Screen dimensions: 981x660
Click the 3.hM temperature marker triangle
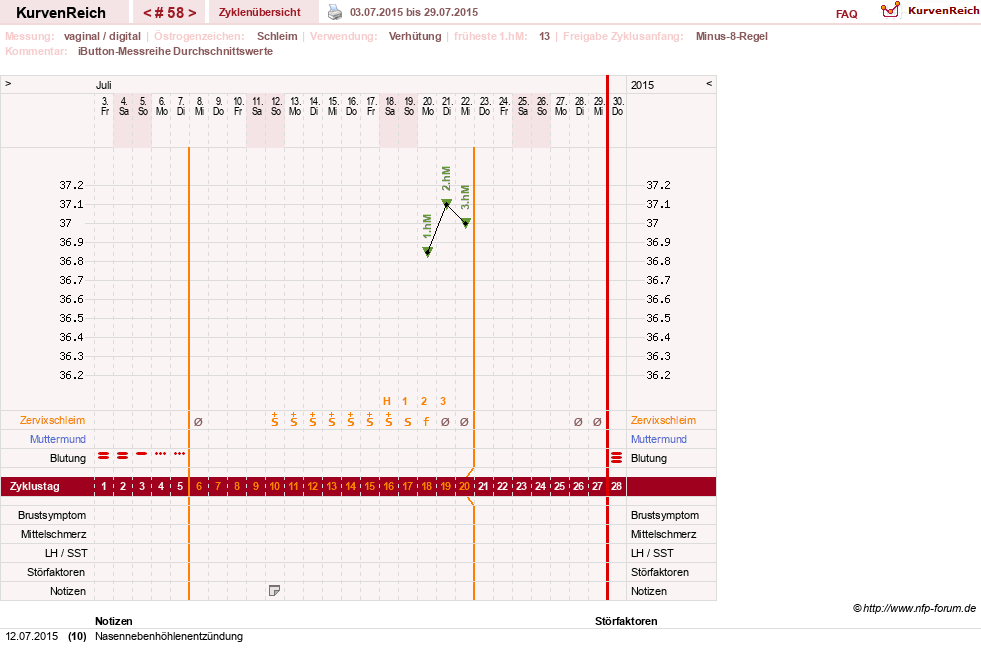(465, 223)
